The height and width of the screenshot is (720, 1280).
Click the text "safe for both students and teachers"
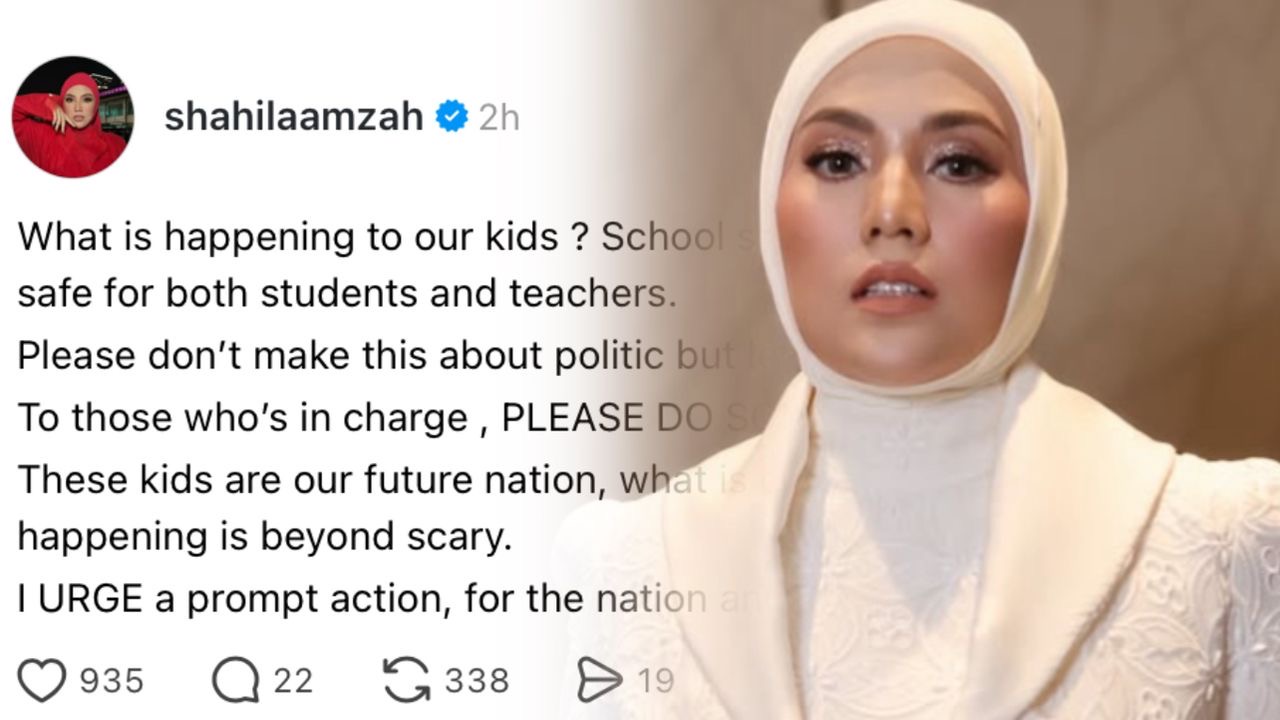point(342,294)
